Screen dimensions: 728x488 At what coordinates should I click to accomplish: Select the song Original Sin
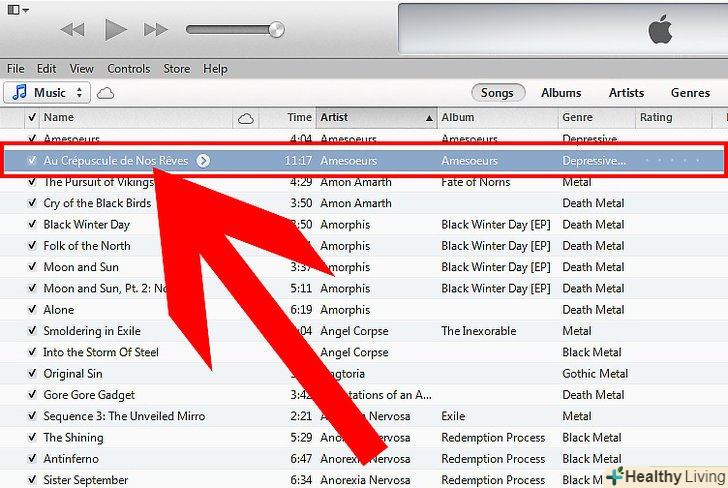73,374
